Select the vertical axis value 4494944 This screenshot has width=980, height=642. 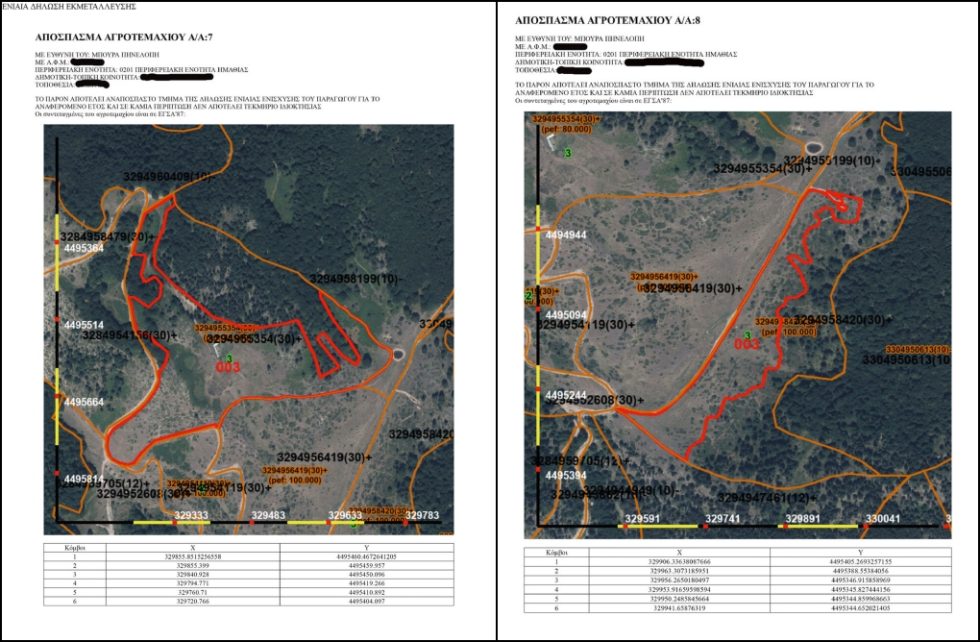coord(566,235)
